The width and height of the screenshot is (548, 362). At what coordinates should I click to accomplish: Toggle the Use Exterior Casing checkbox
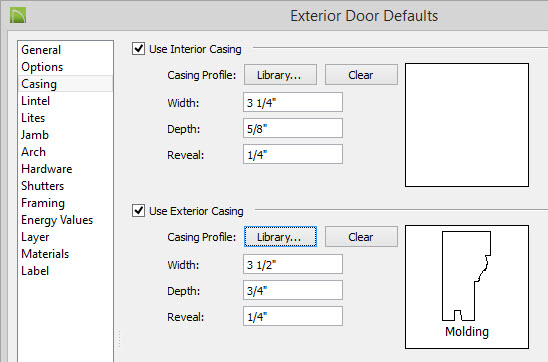[138, 211]
